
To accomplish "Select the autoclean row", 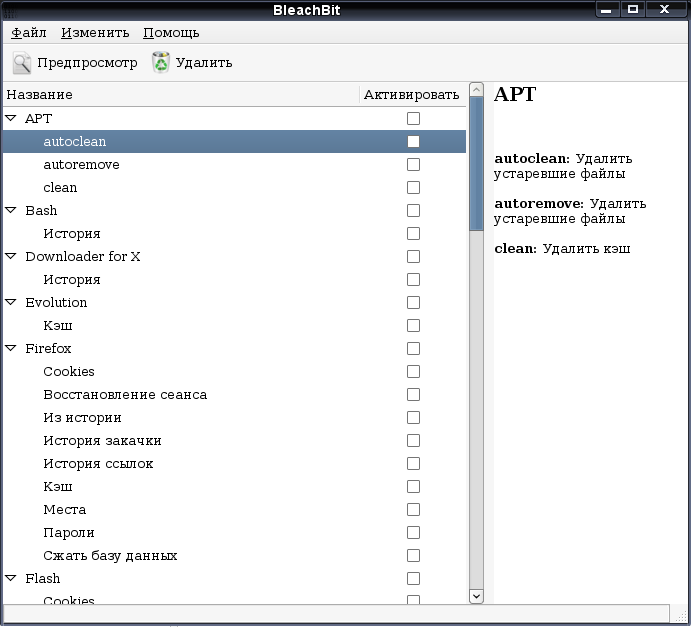I will [x=234, y=141].
